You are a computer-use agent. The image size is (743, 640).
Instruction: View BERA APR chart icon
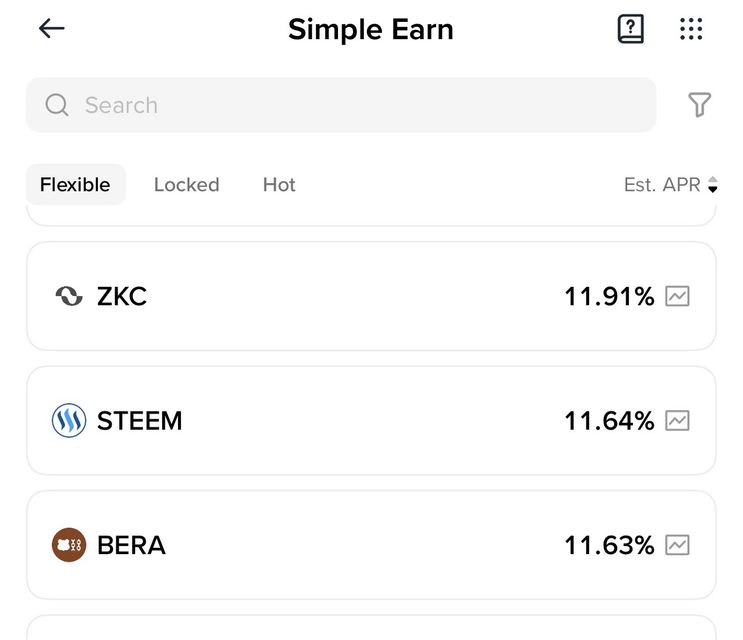click(x=678, y=545)
